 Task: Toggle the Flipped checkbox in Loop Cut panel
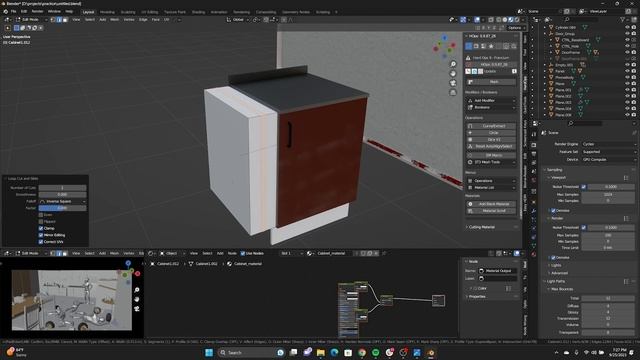(x=41, y=222)
